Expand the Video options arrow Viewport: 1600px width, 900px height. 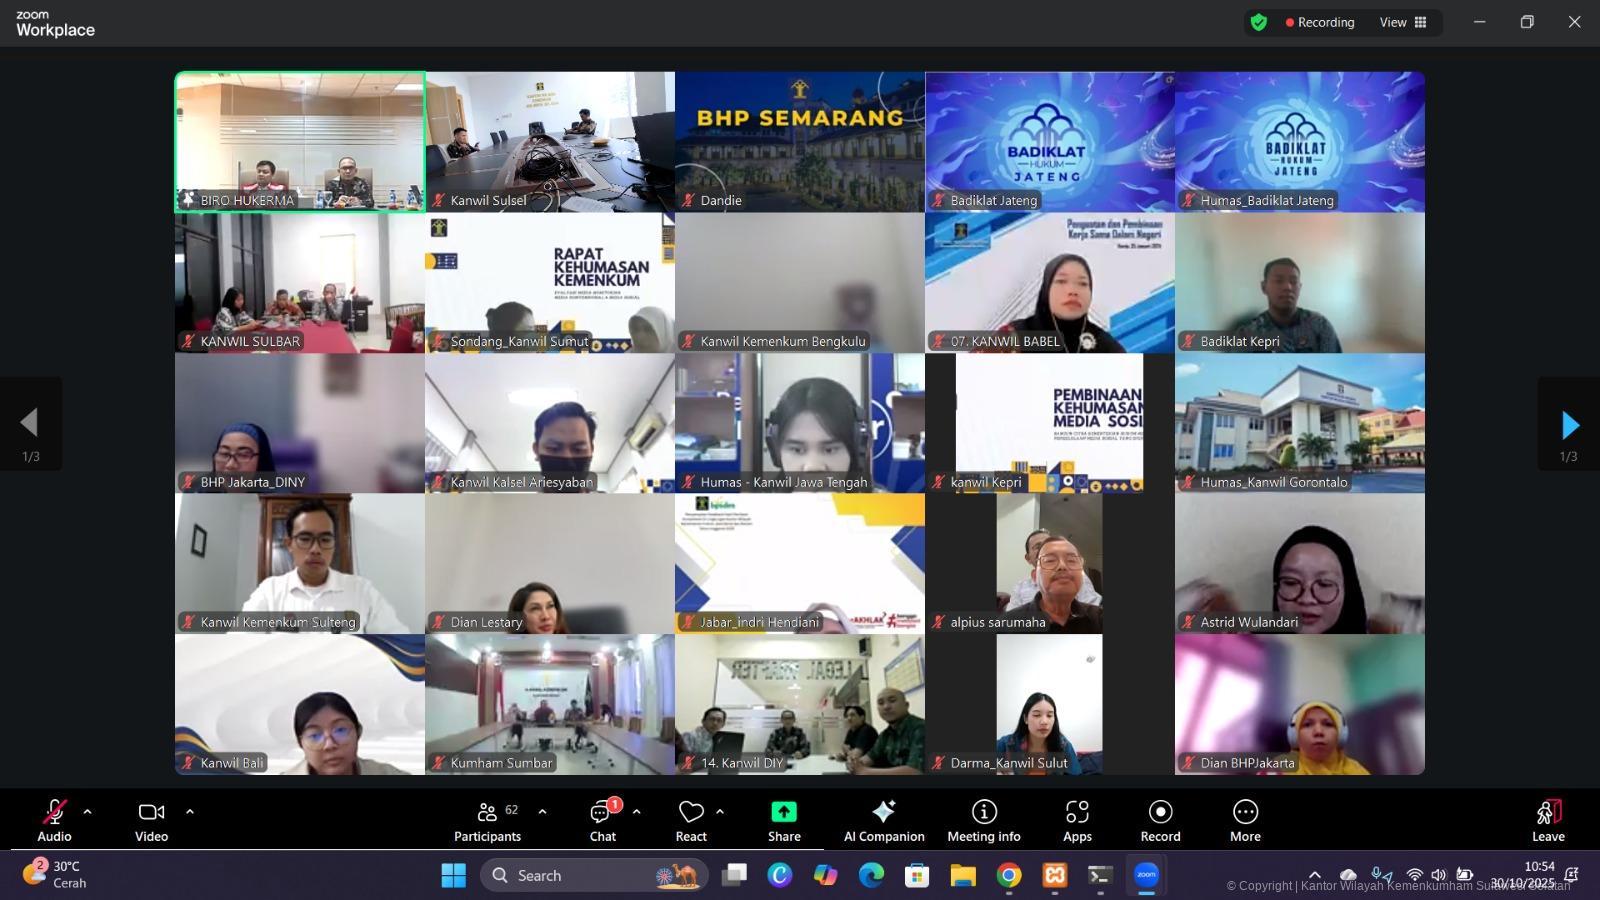coord(190,812)
